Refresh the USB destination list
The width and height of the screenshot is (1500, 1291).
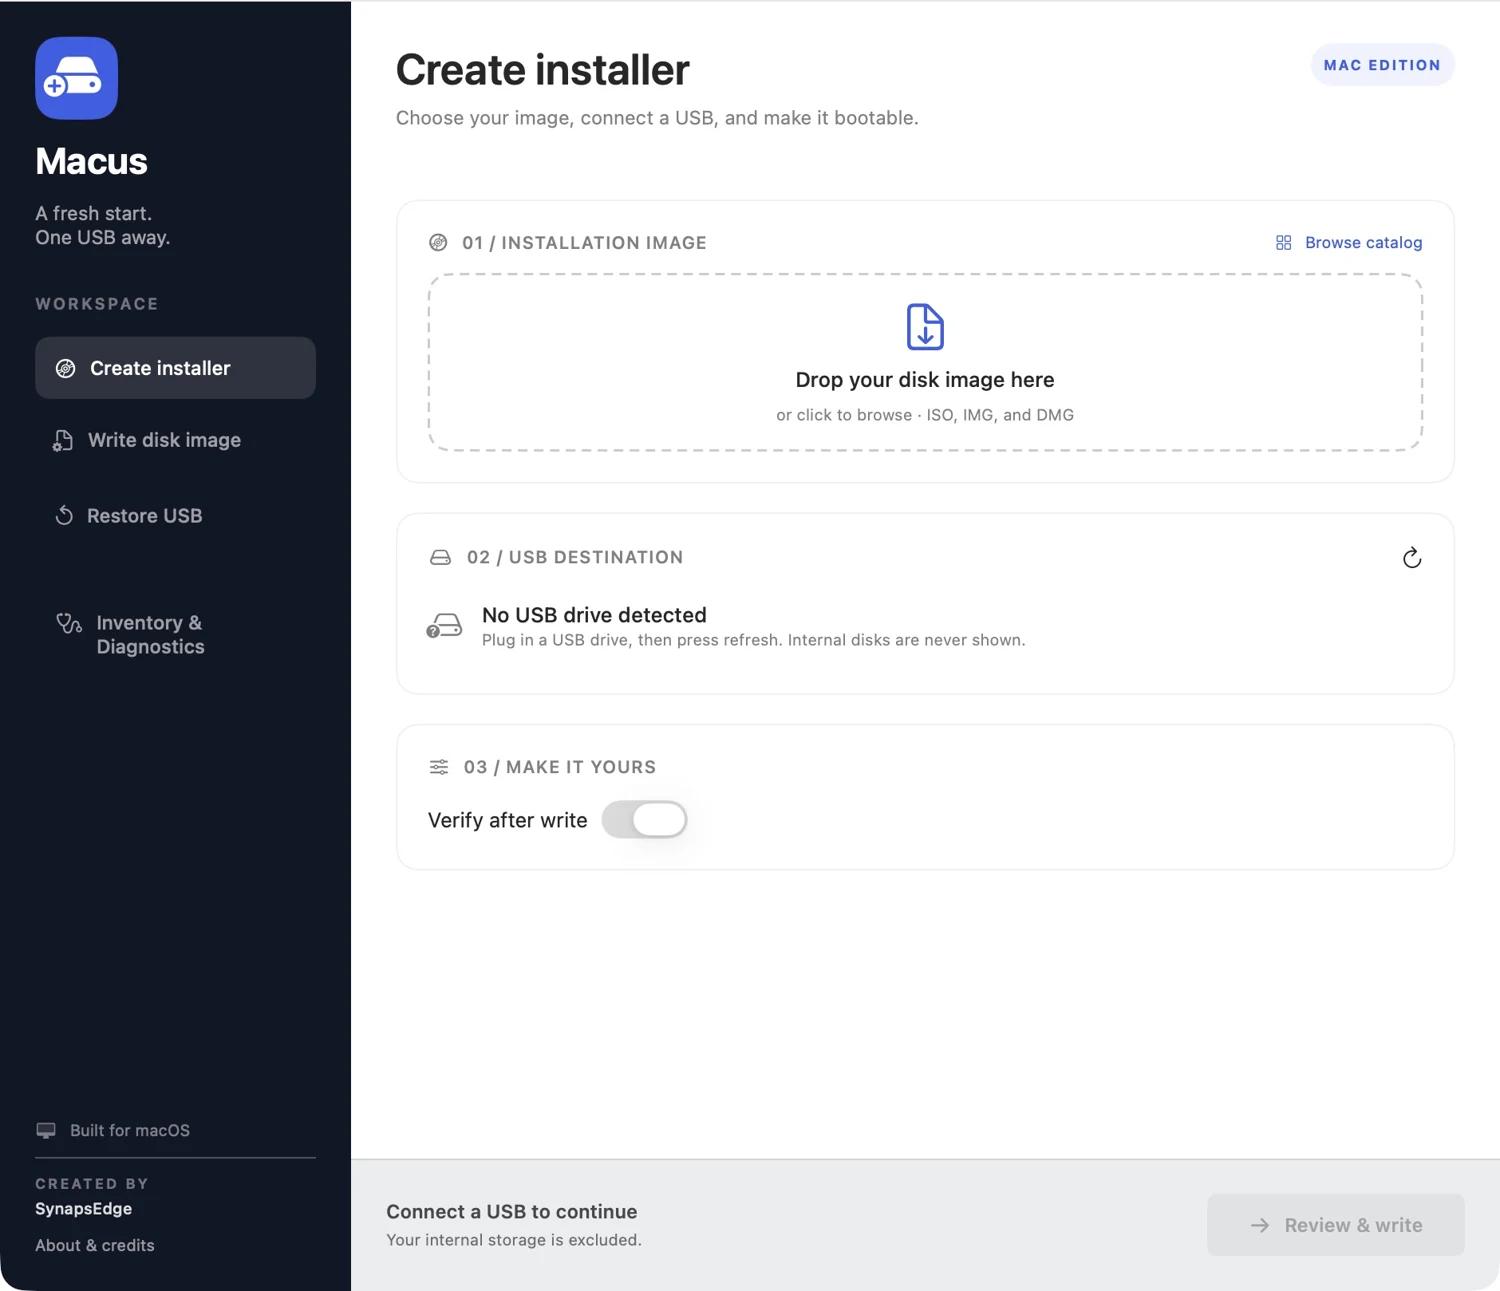tap(1411, 558)
